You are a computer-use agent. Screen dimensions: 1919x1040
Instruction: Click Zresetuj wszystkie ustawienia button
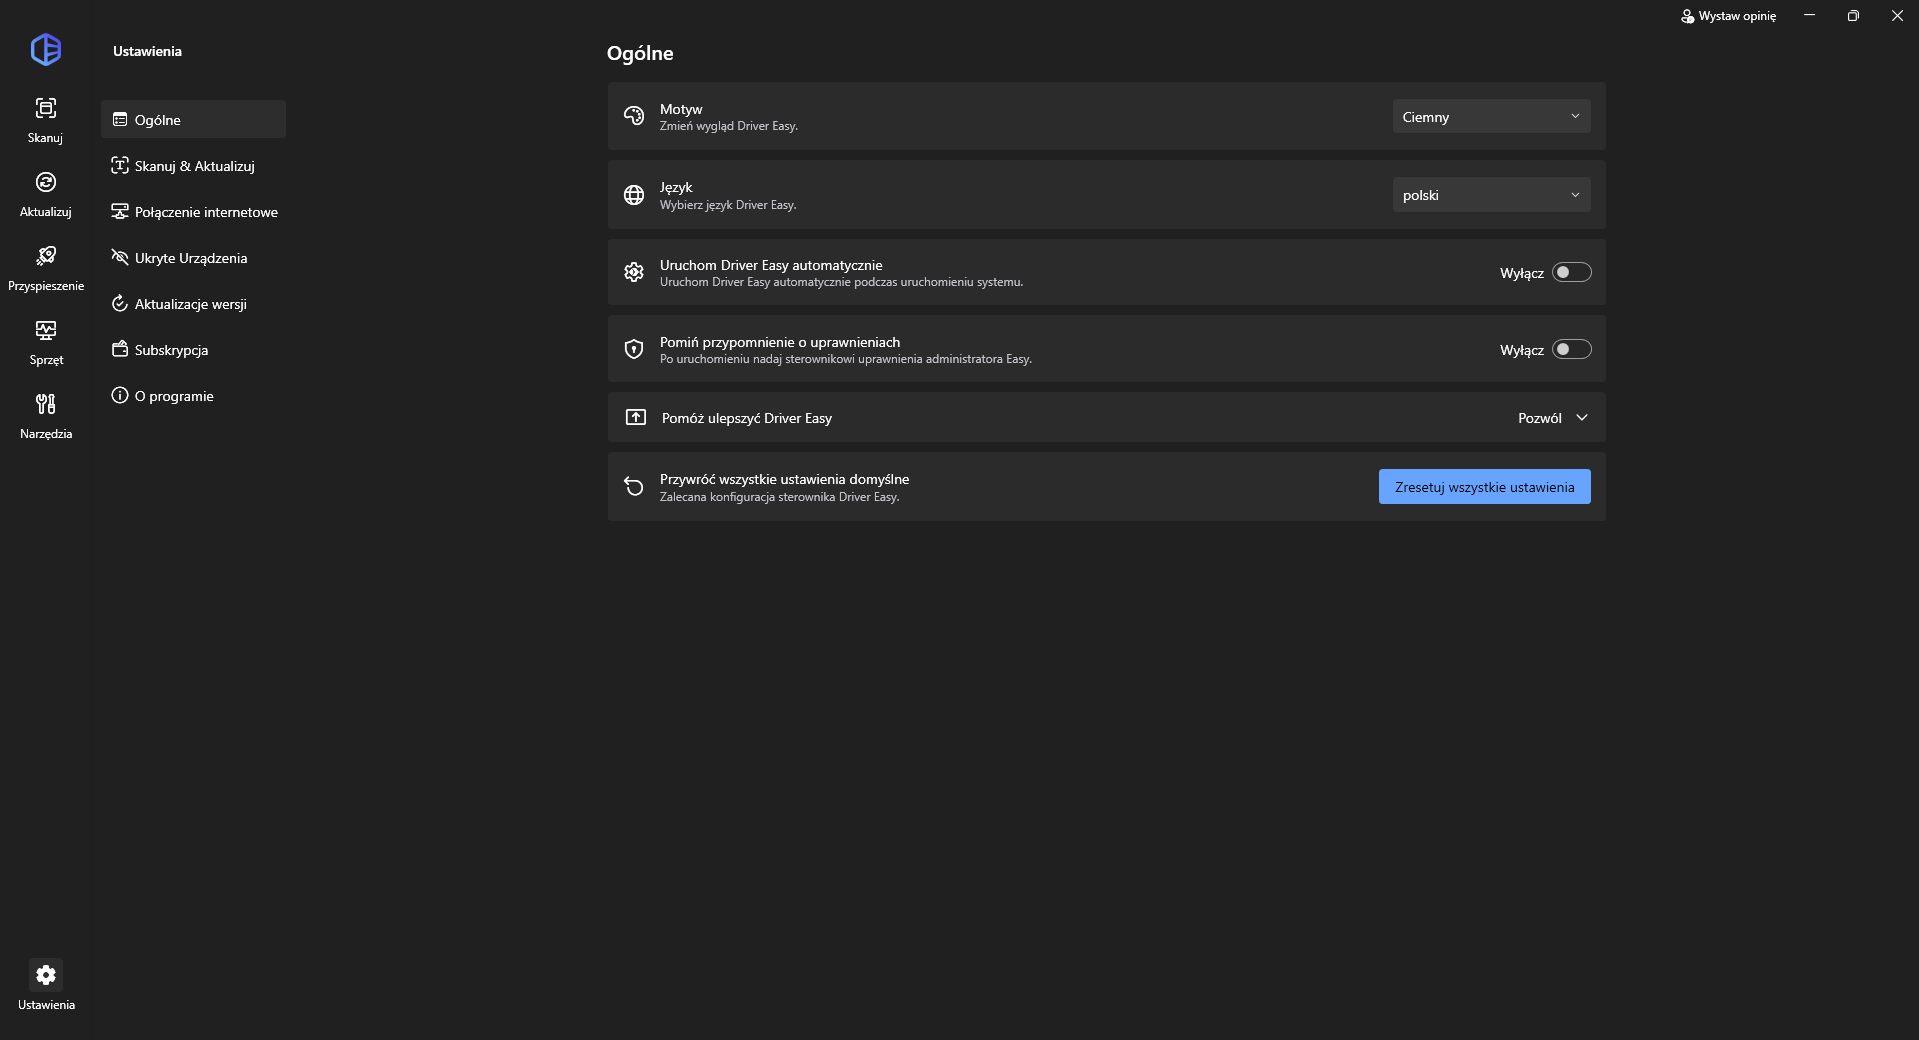pos(1485,487)
